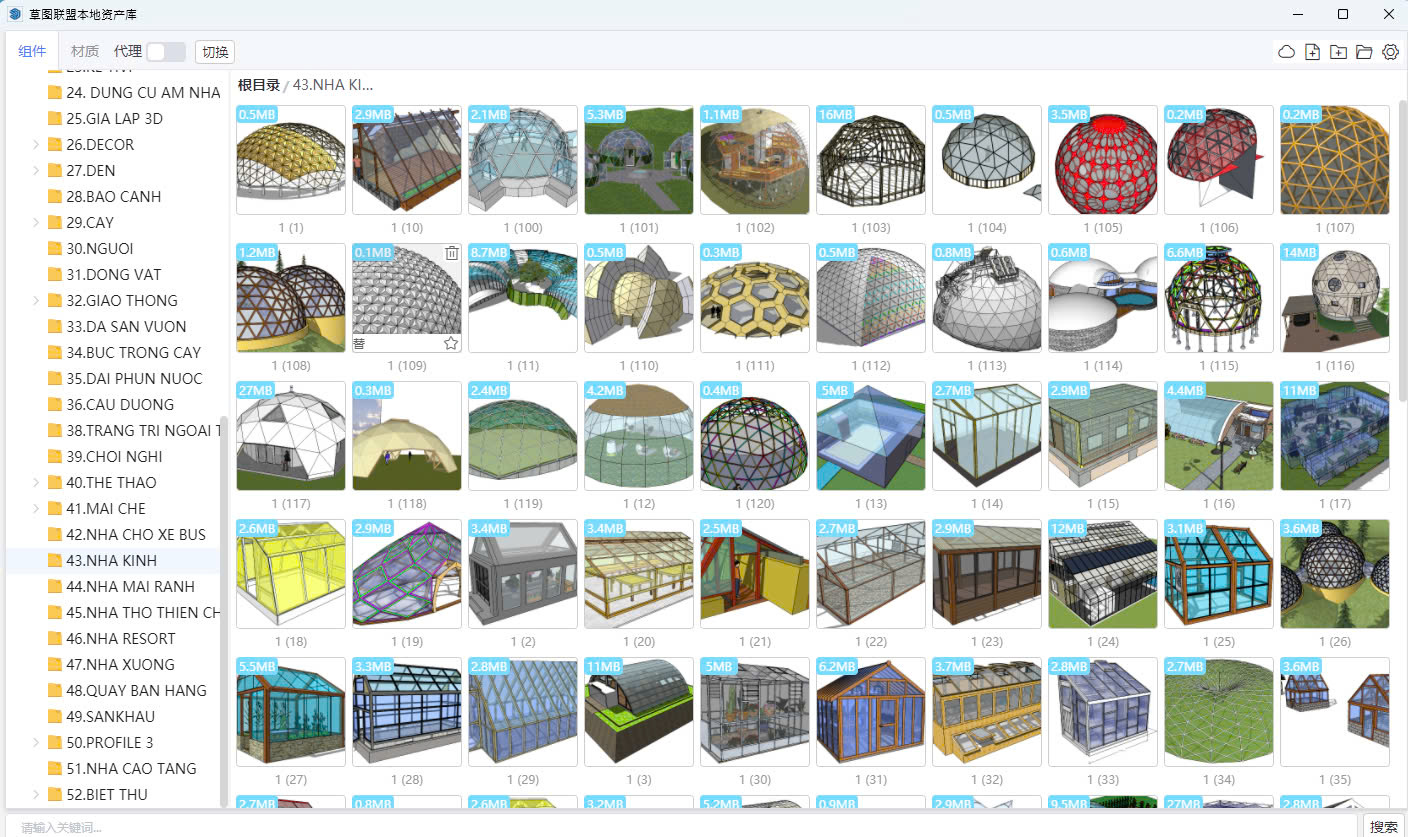Open settings via the gear icon
1408x837 pixels.
point(1390,52)
